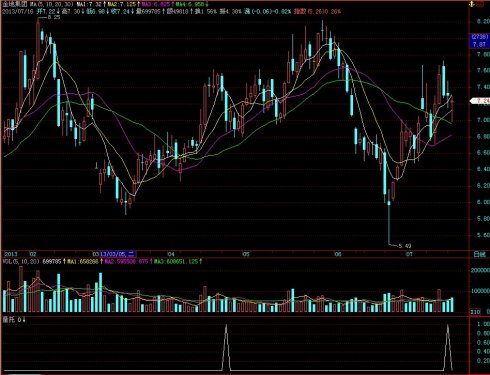
Task: Click the latest 量托 signal spike at right
Action: point(448,347)
